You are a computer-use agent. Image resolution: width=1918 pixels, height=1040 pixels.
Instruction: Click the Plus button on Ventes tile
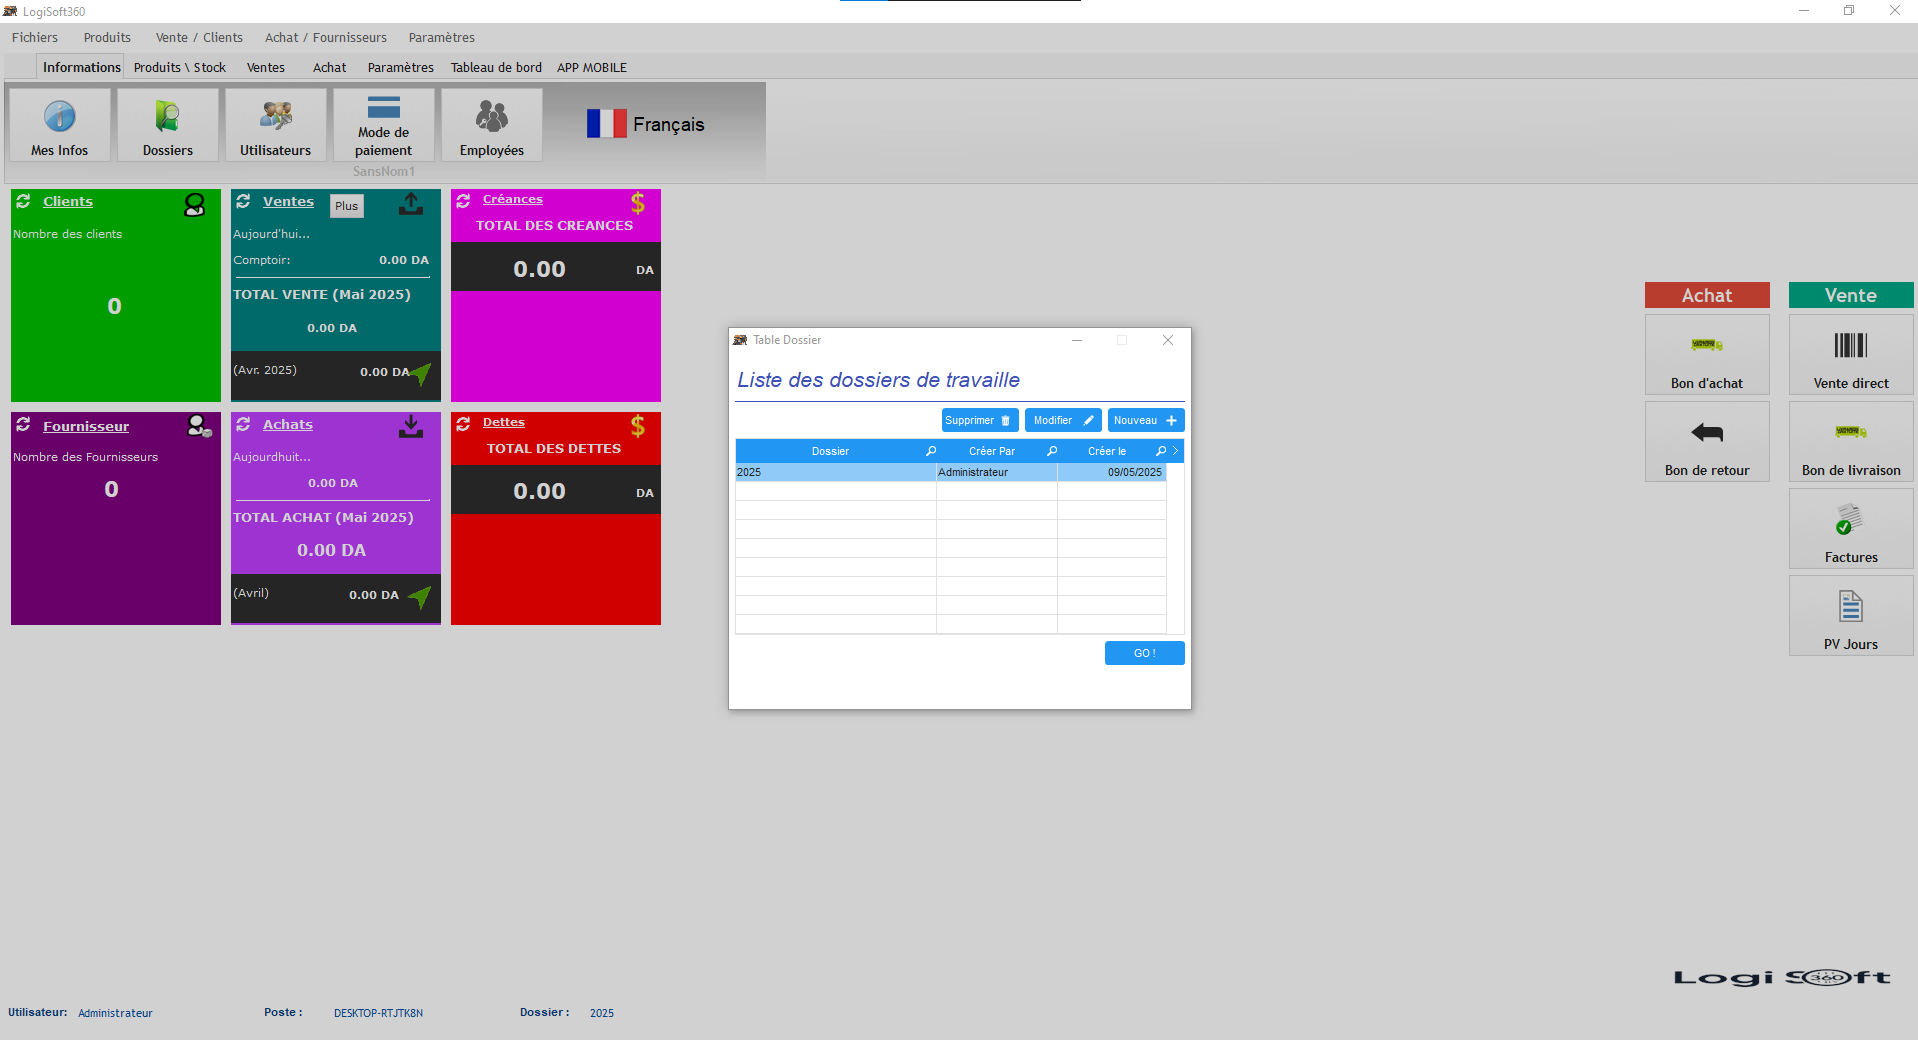(x=347, y=206)
